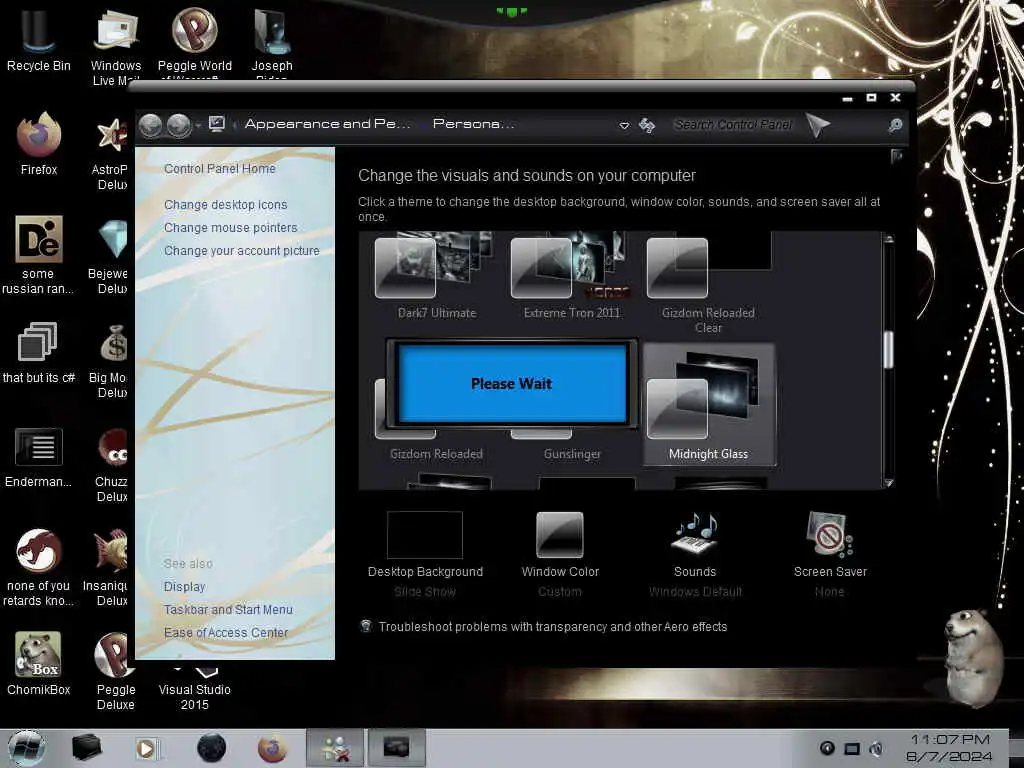The width and height of the screenshot is (1024, 768).
Task: Open the media player taskbar icon
Action: [x=146, y=748]
